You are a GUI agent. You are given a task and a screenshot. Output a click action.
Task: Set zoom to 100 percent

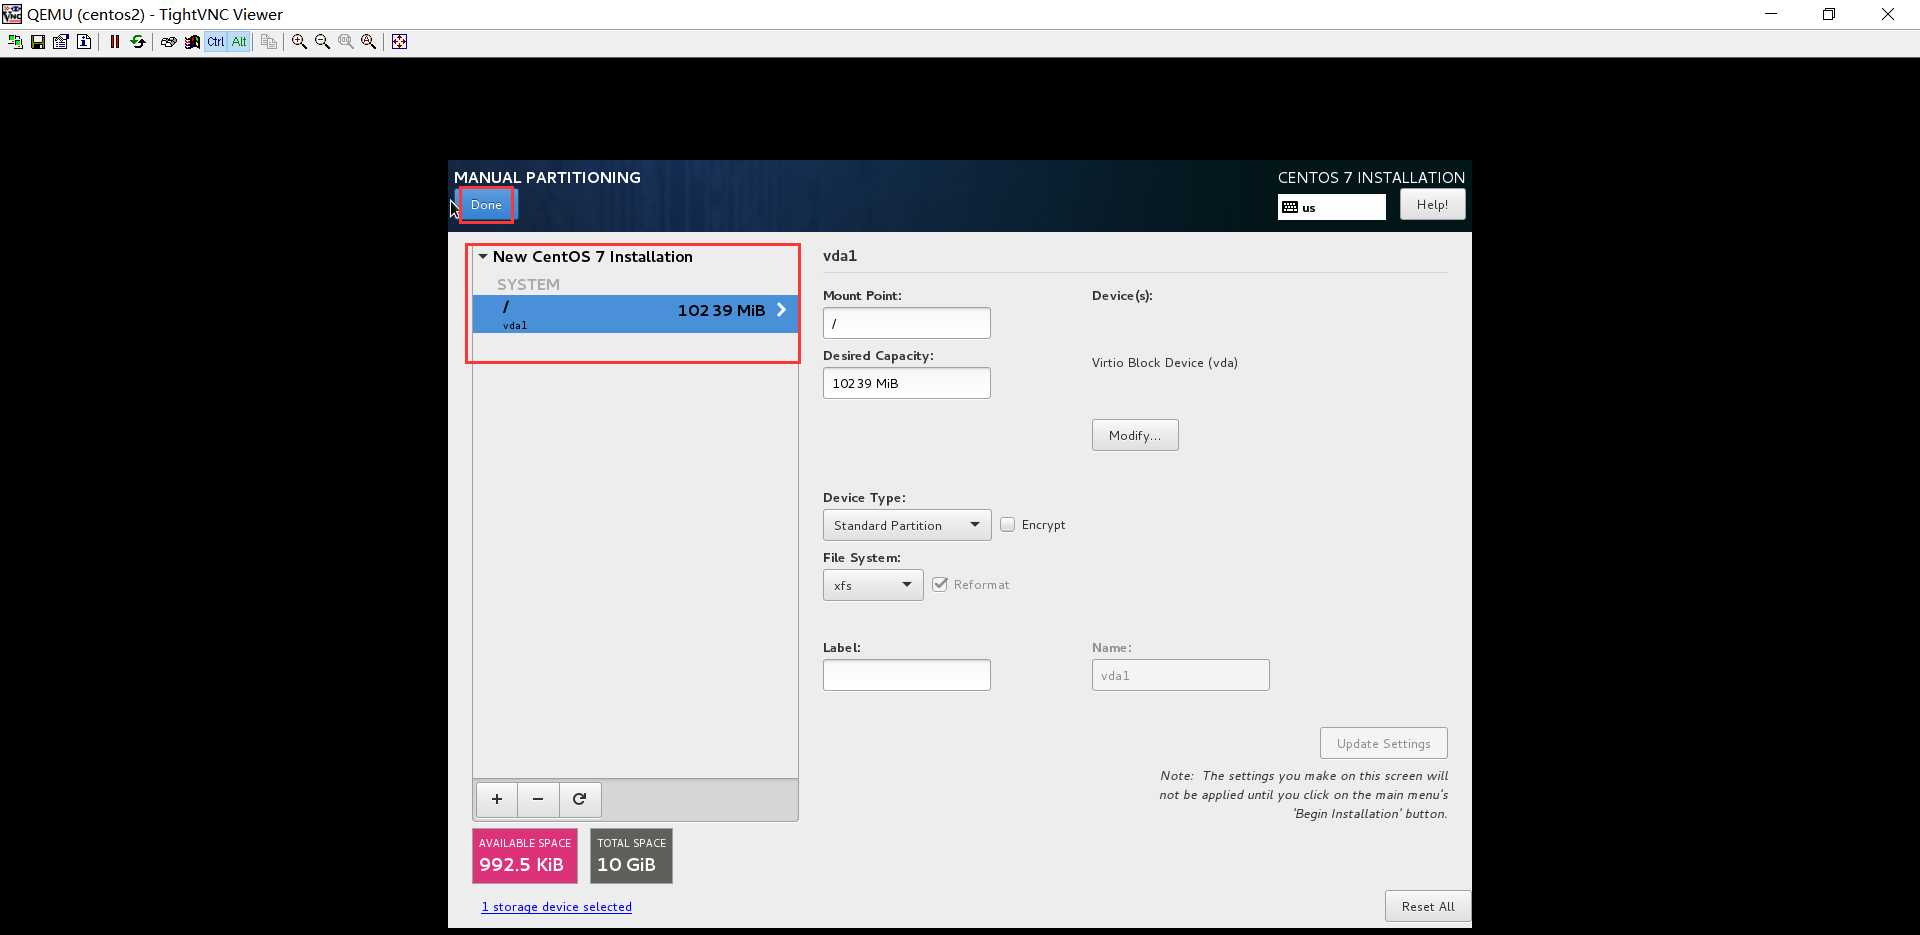click(x=345, y=42)
